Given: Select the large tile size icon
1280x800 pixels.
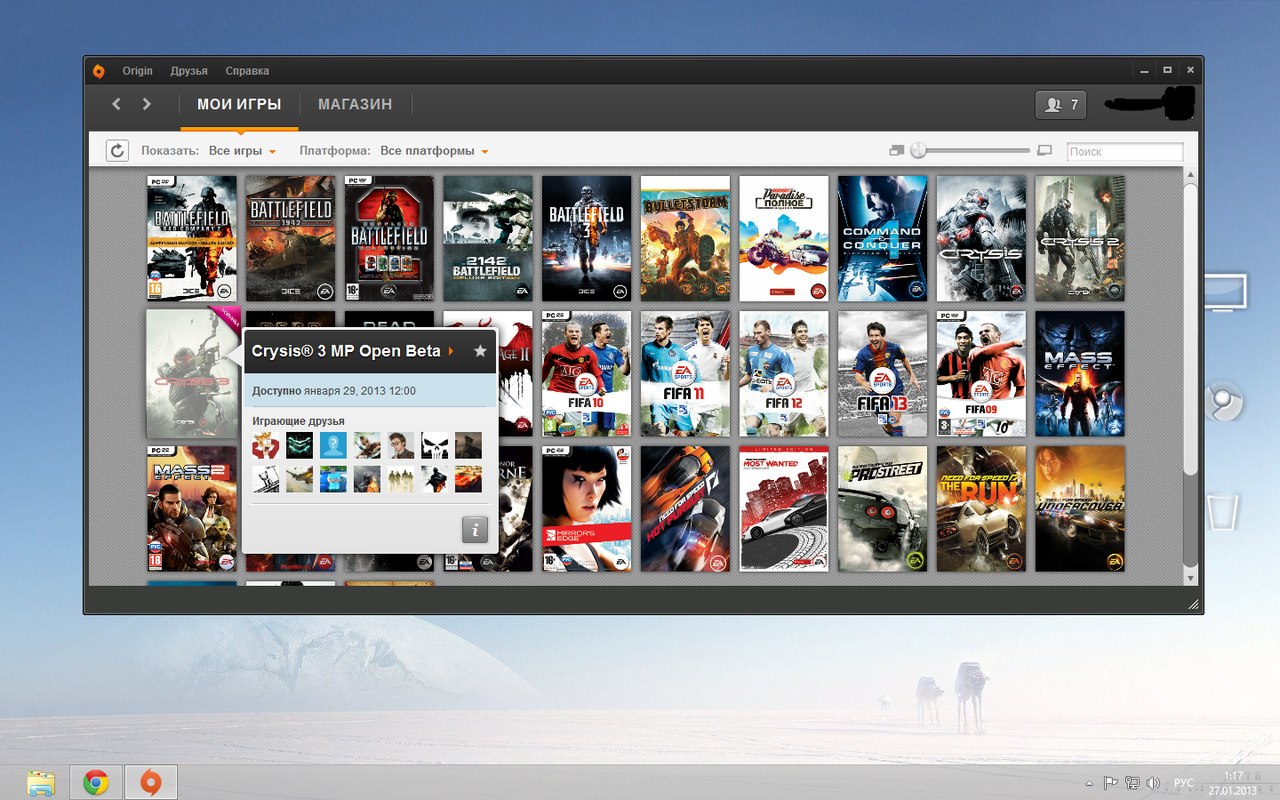Looking at the screenshot, I should (1045, 151).
